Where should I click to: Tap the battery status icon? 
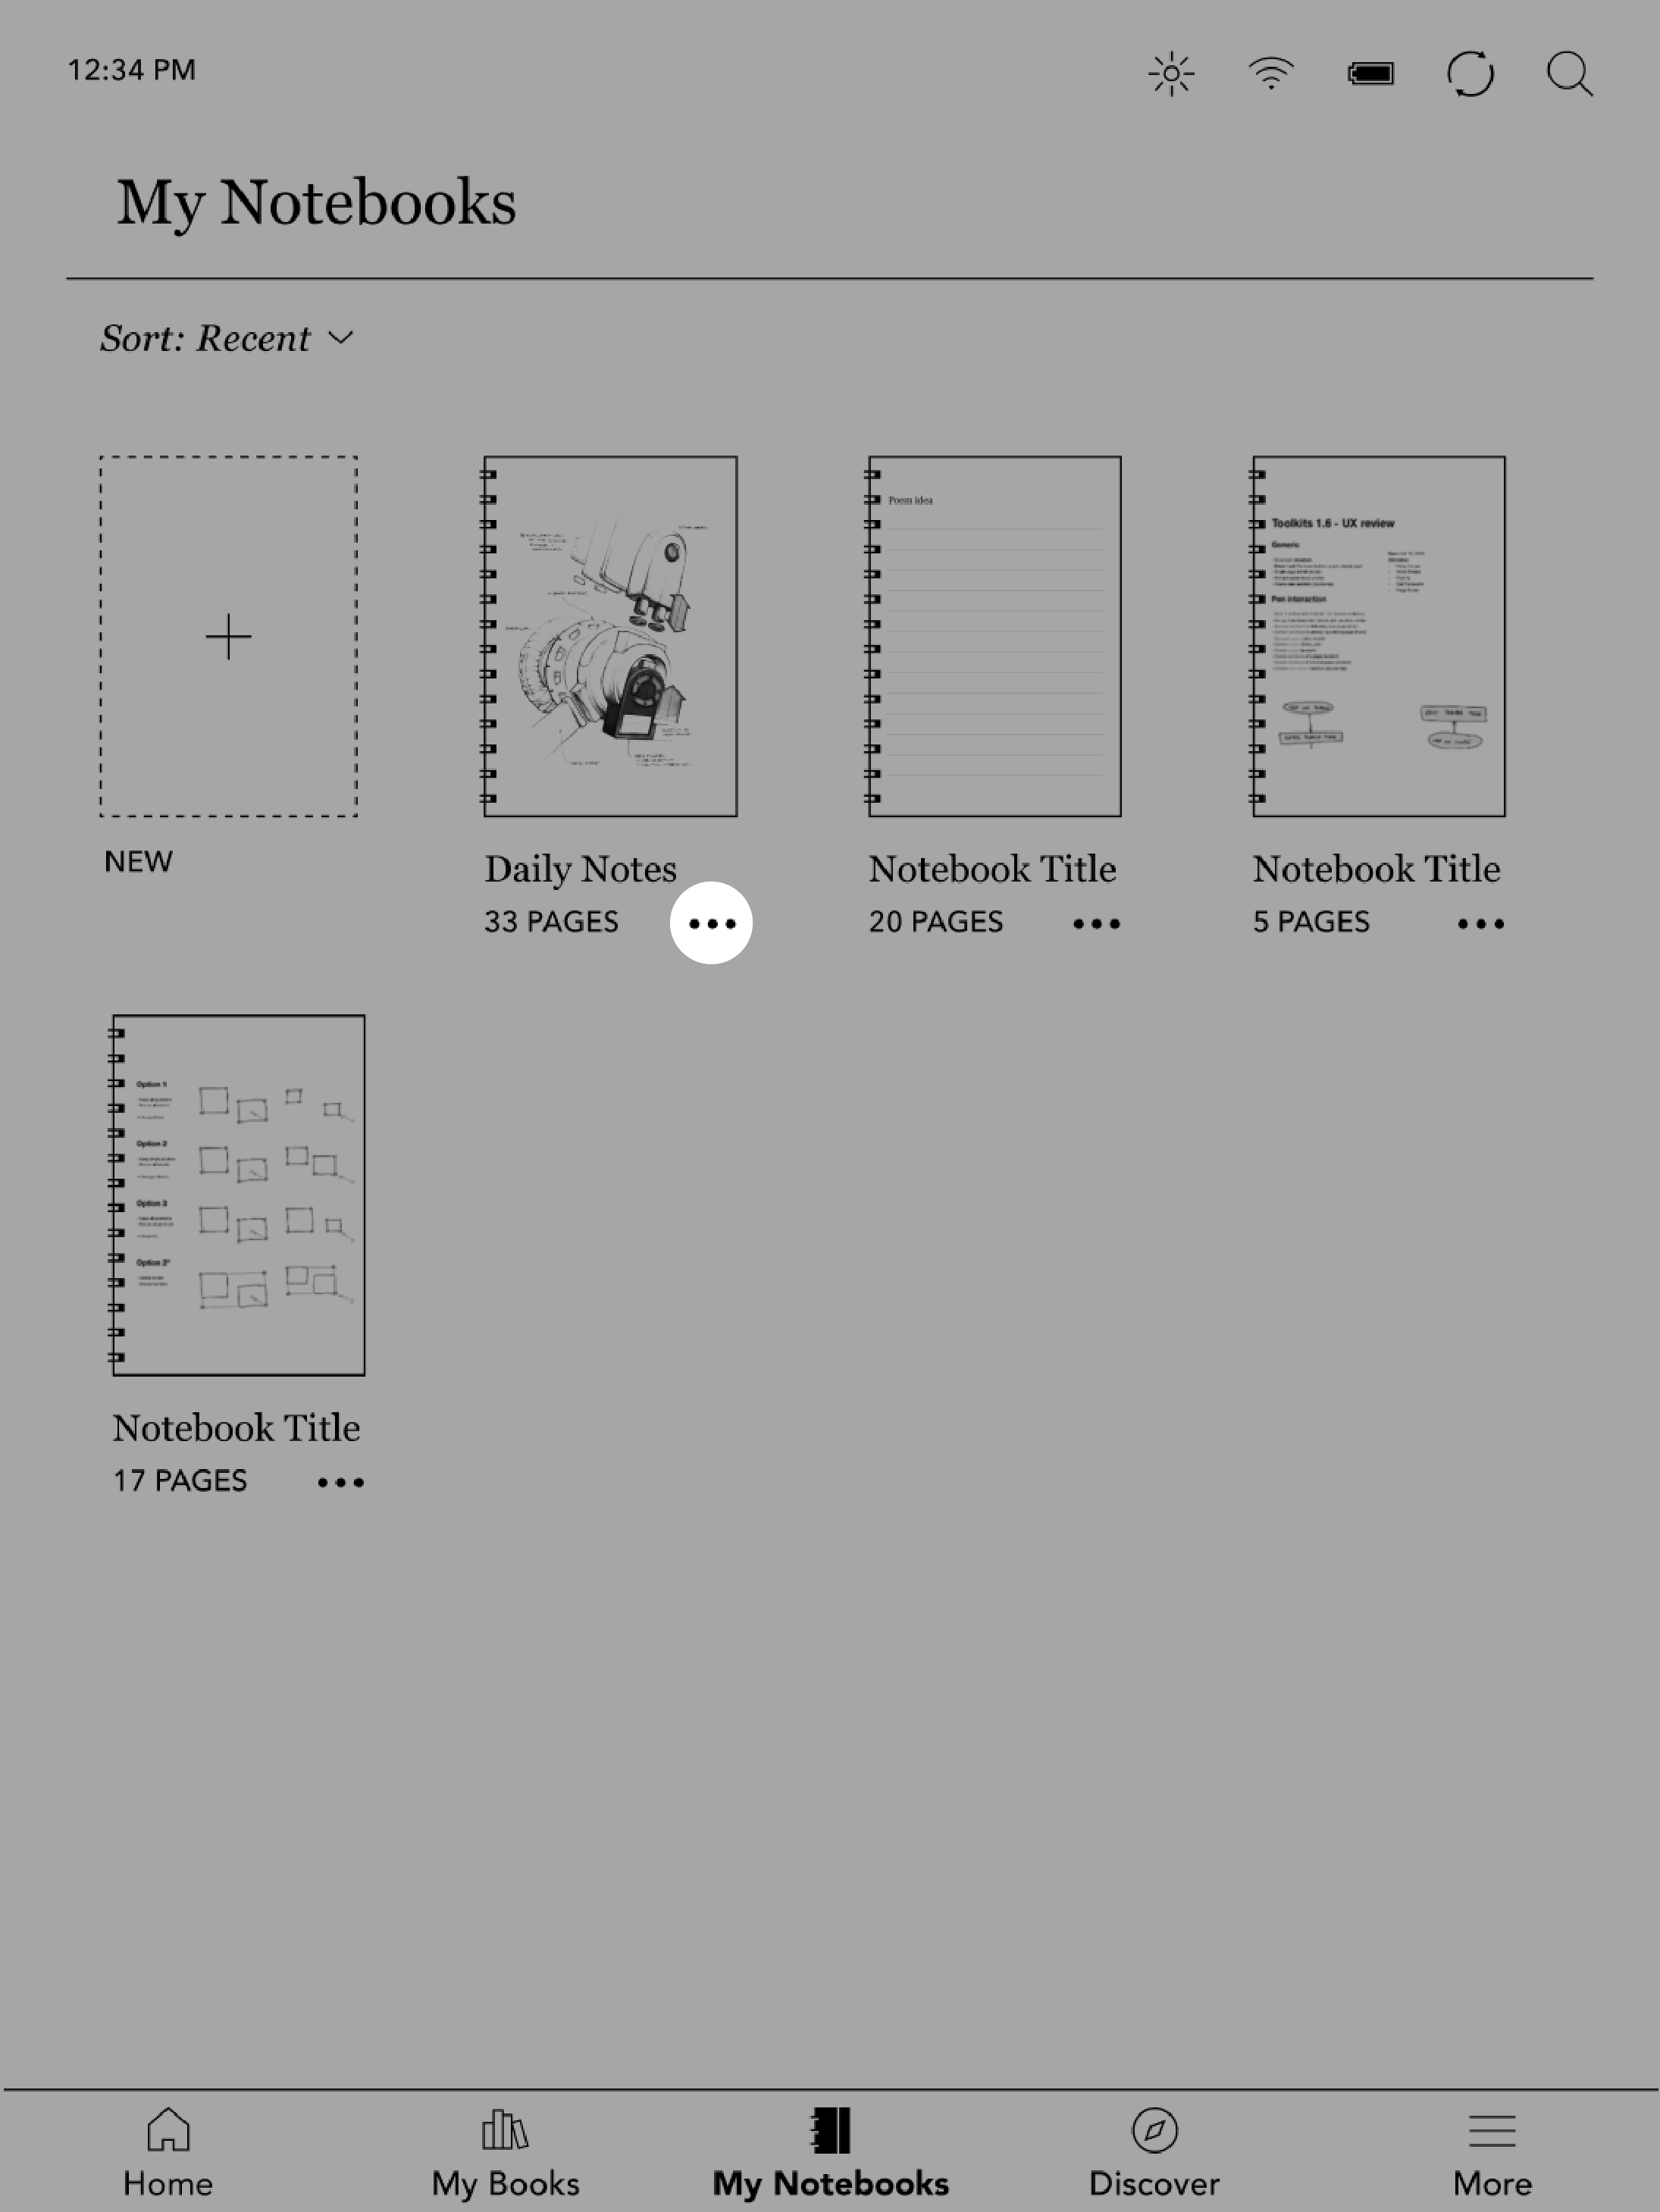[1369, 71]
